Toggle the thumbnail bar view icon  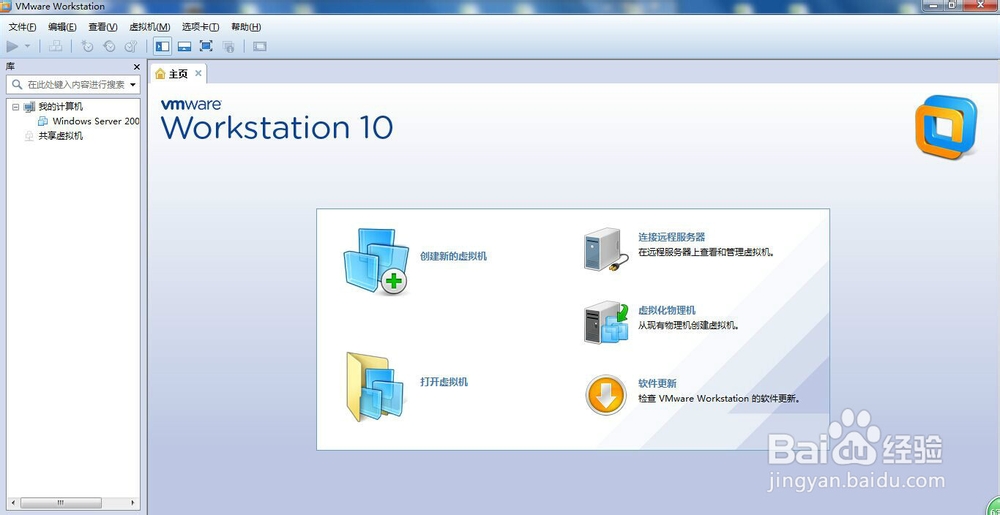coord(184,46)
